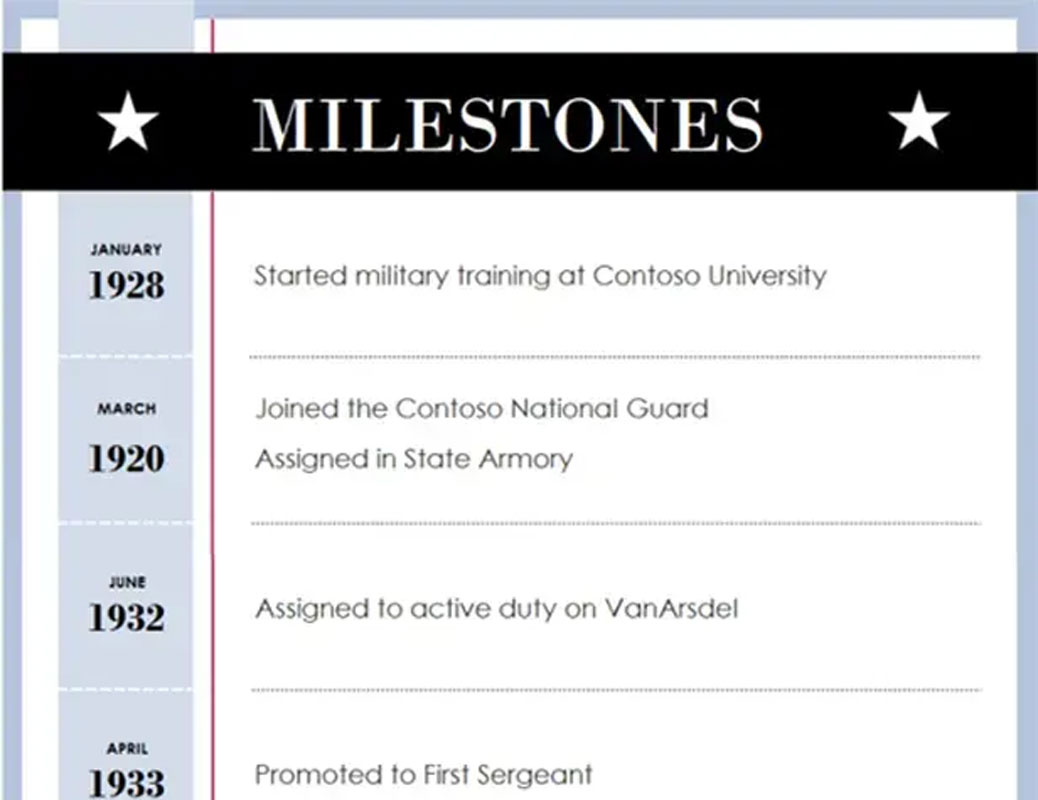1038x800 pixels.
Task: Select the year 1933
Action: tap(126, 782)
